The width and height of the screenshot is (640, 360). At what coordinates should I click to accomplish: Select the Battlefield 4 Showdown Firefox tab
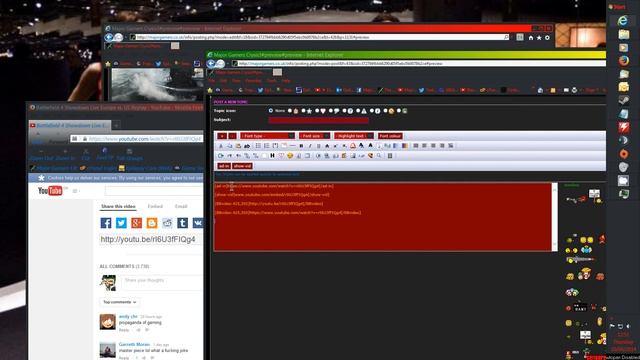point(69,125)
